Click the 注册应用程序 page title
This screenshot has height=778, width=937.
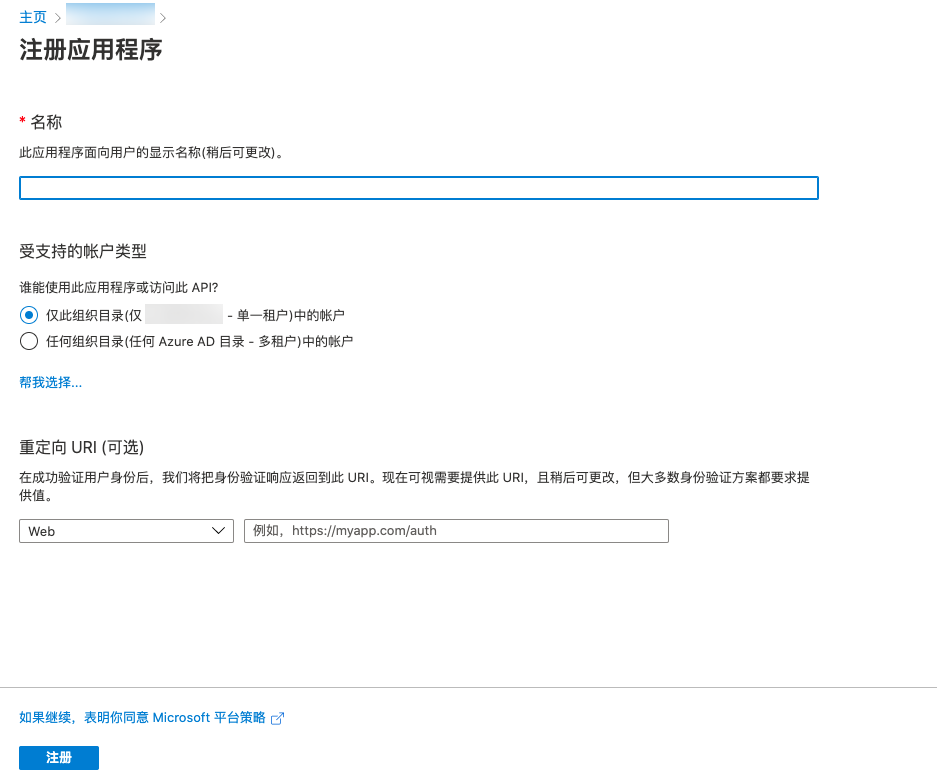(90, 50)
